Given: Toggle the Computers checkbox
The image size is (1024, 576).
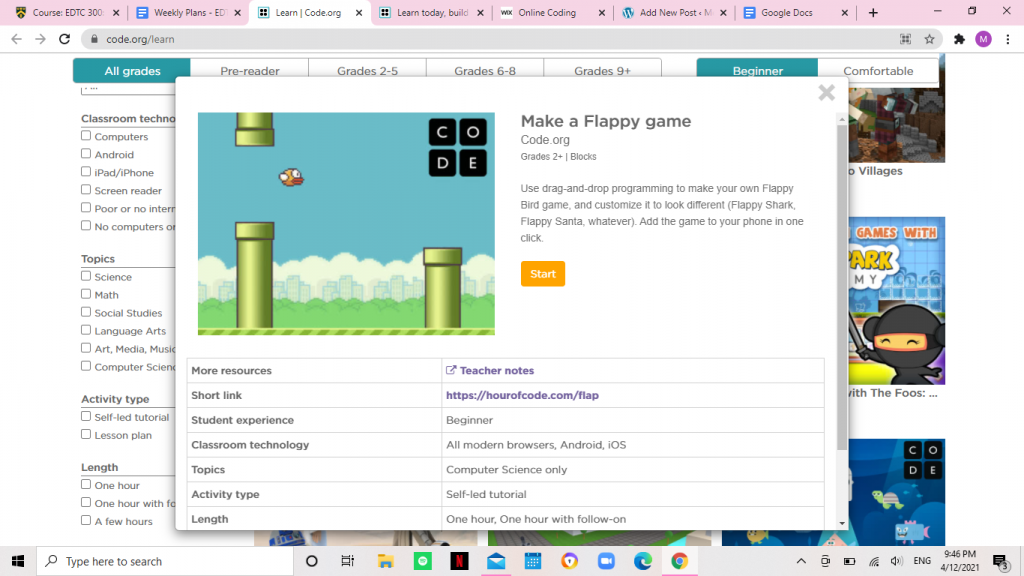Looking at the screenshot, I should coord(86,136).
